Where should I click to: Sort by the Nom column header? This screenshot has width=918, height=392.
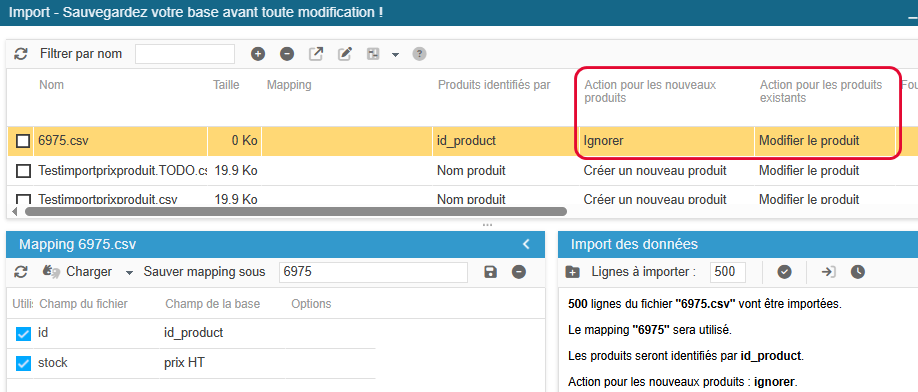click(52, 85)
